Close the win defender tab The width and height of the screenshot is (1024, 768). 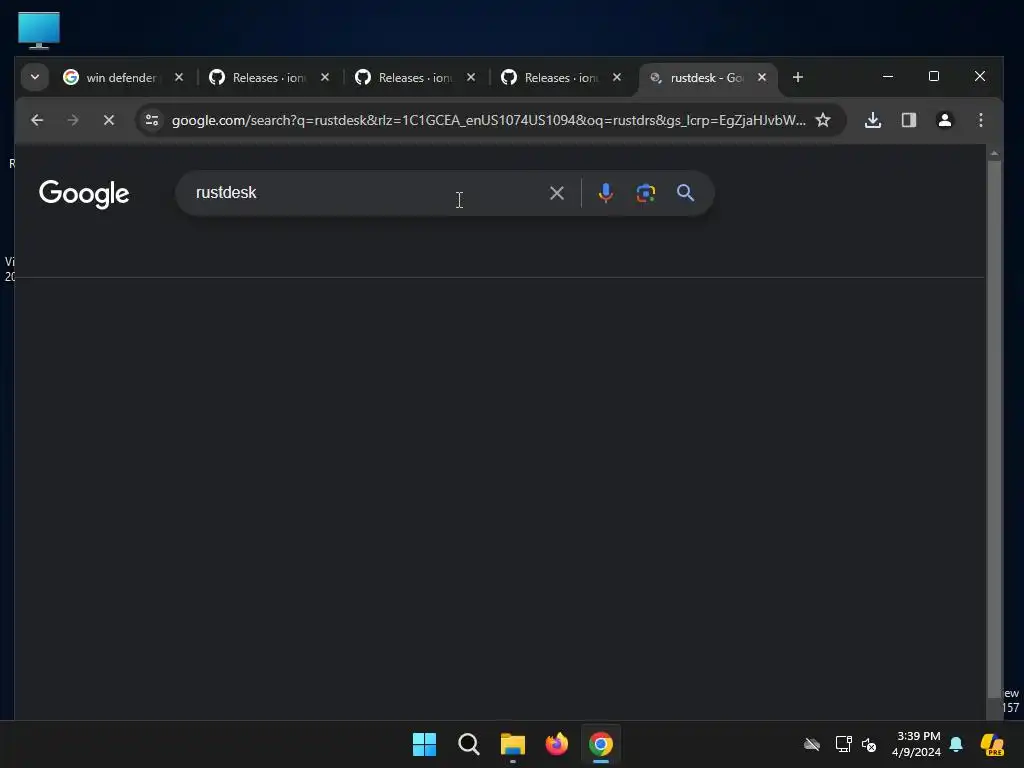pos(179,77)
